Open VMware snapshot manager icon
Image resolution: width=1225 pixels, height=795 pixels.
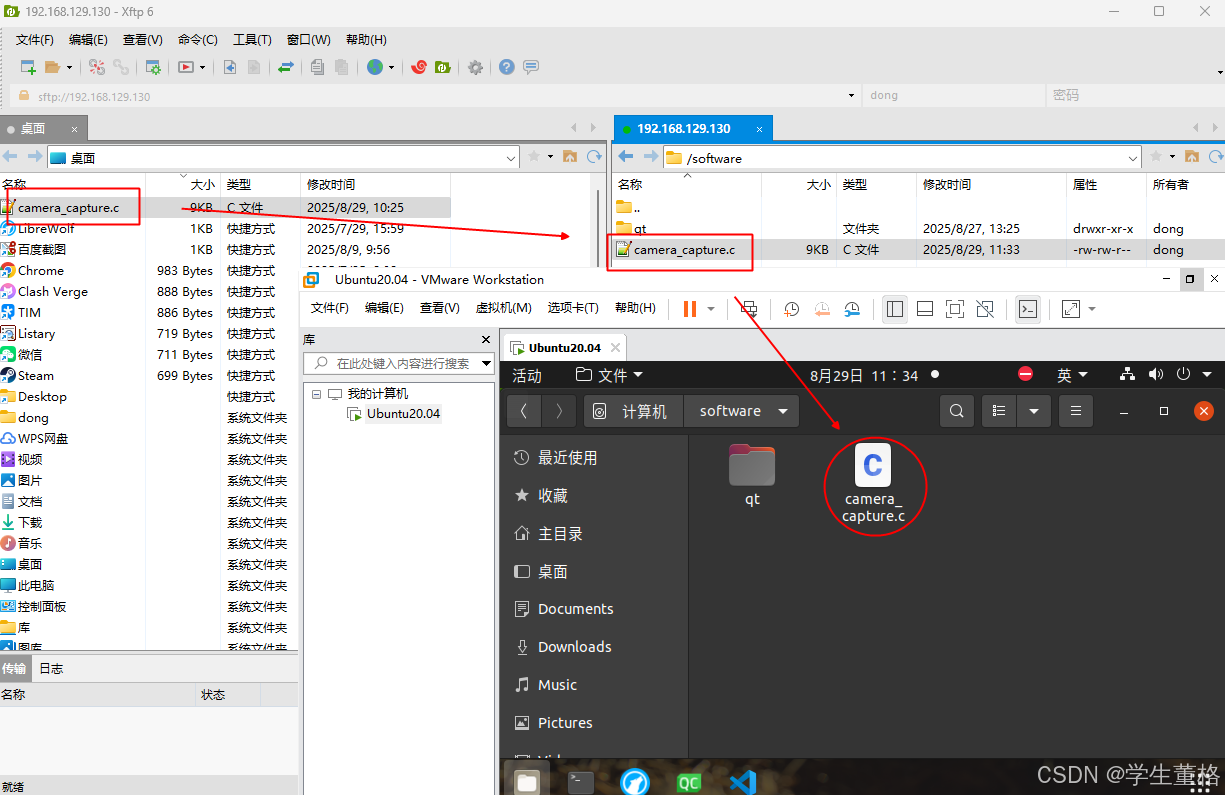click(x=852, y=309)
